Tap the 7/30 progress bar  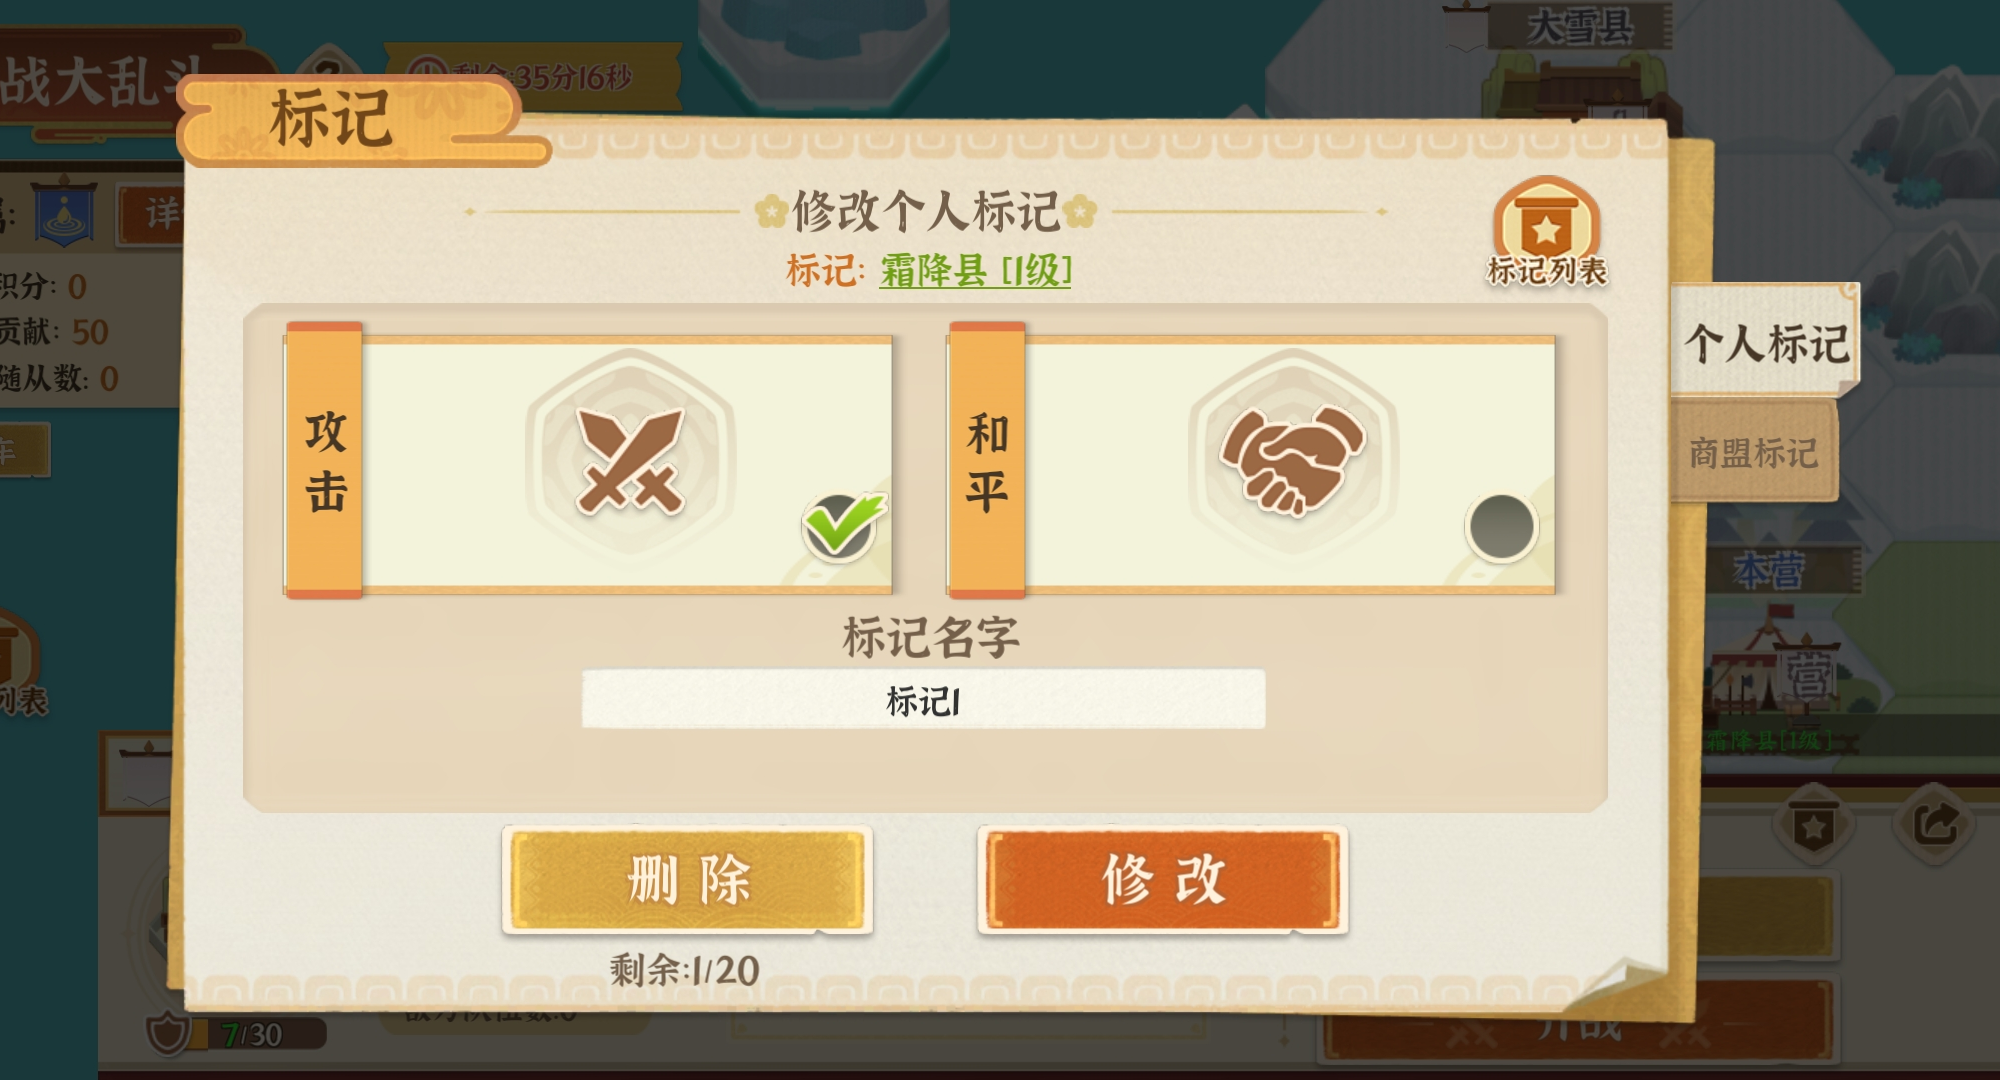click(x=260, y=1034)
